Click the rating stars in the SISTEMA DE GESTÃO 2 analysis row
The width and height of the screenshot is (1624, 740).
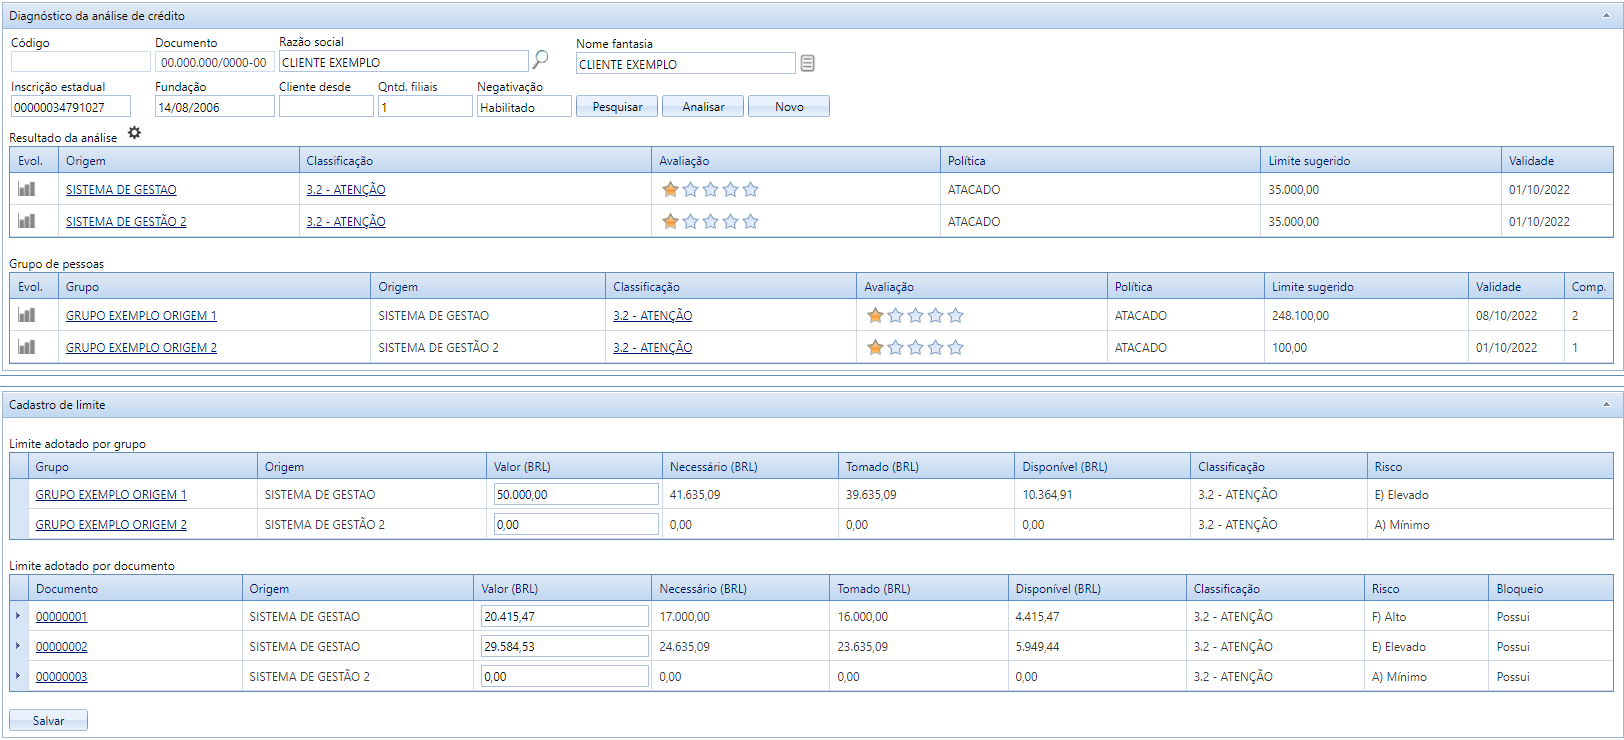710,221
